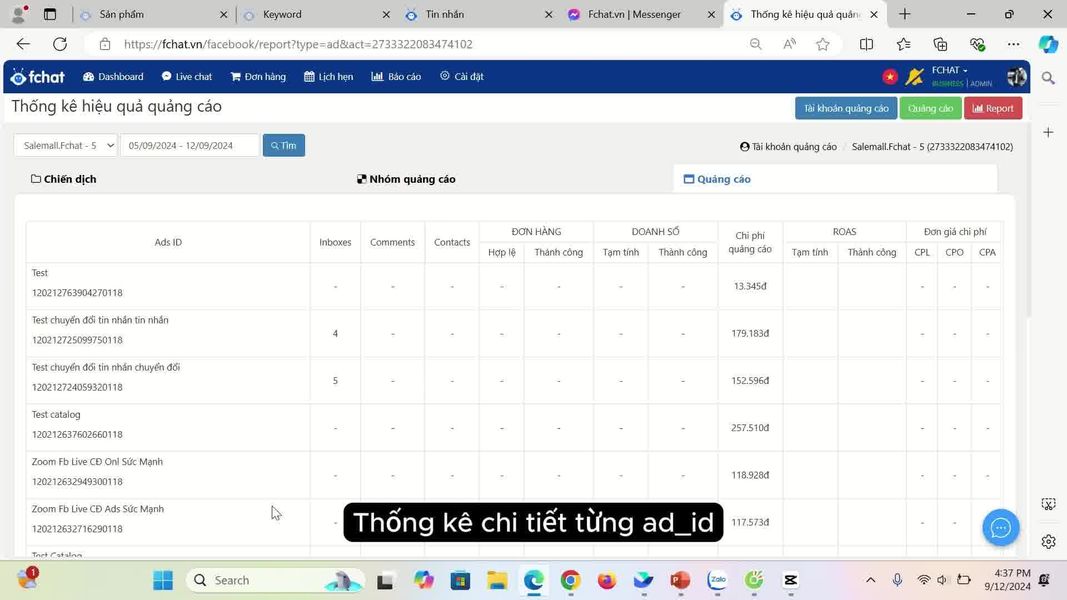Click Ads ID column header

point(168,242)
